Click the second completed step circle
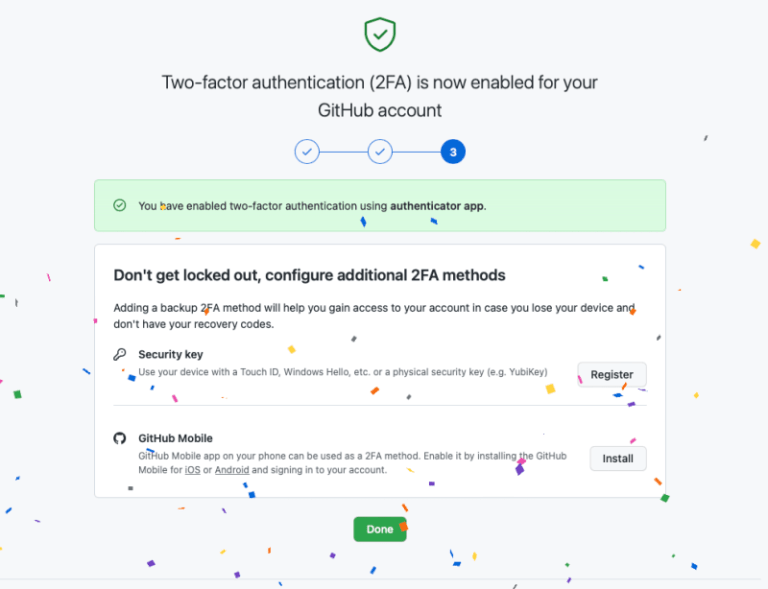 [x=380, y=152]
